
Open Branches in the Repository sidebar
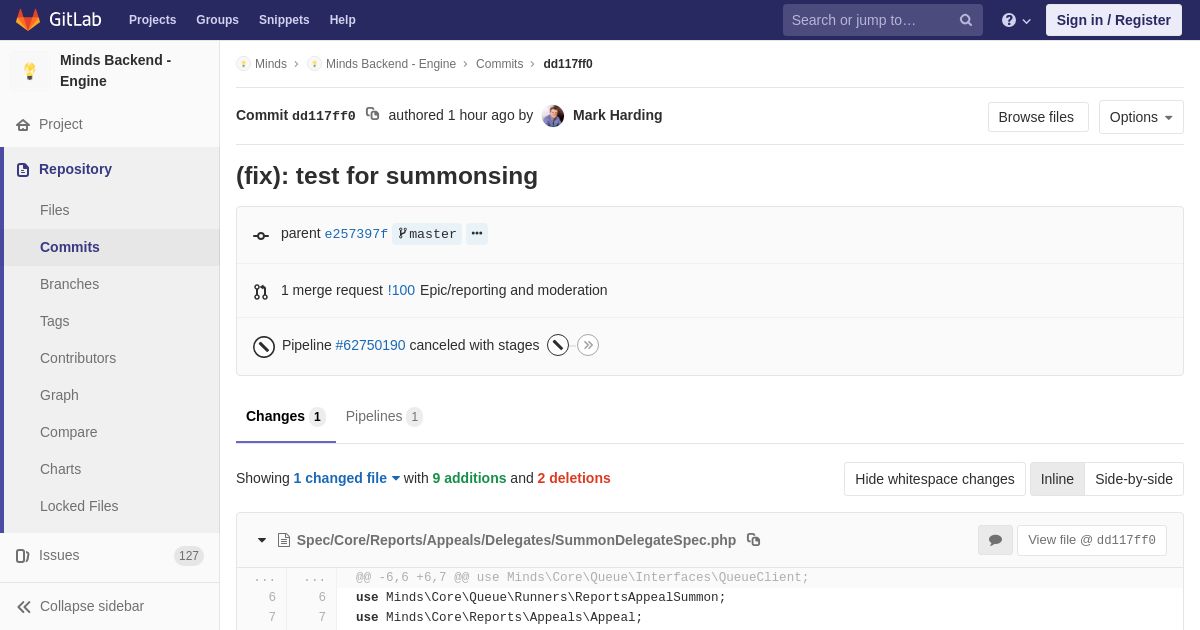69,284
